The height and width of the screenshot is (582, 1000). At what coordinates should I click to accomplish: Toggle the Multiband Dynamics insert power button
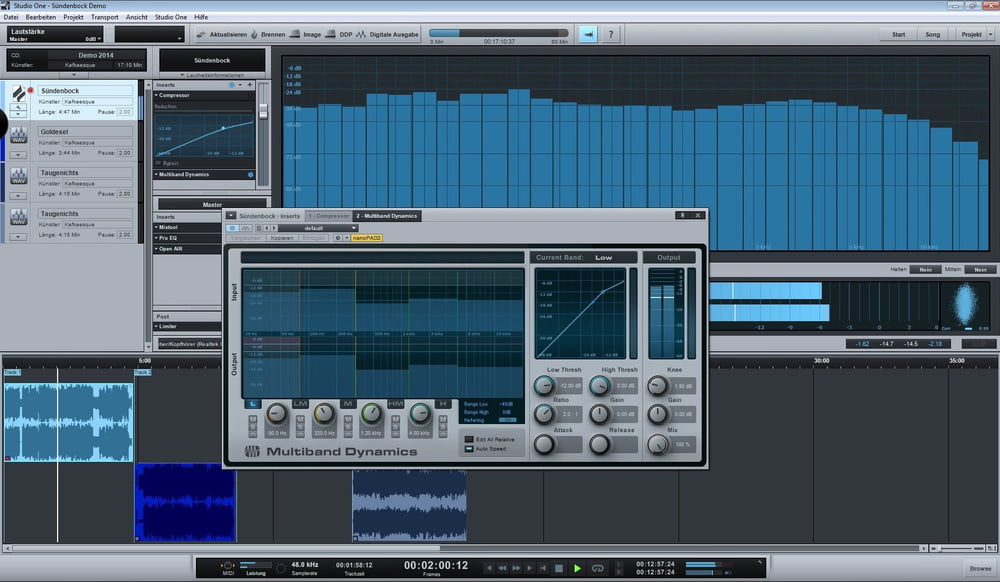[x=250, y=174]
